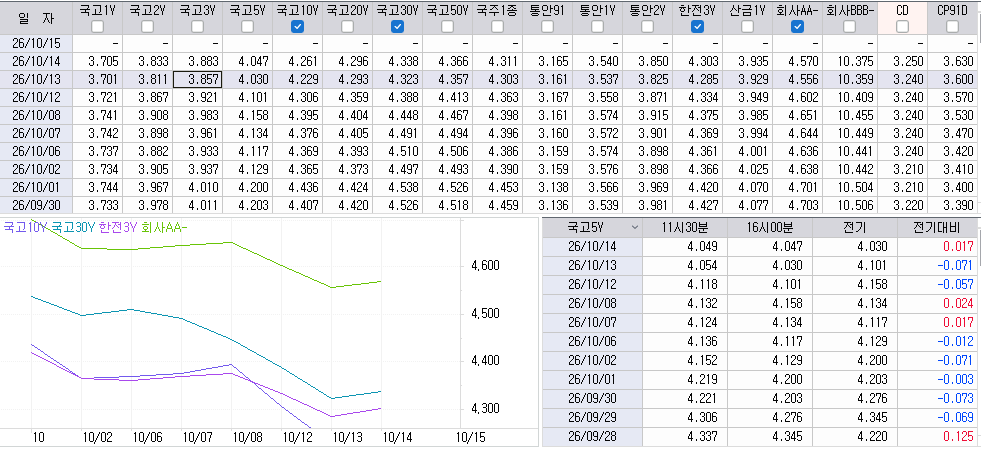Enable the 통안2Y checkbox
The height and width of the screenshot is (449, 981).
[x=648, y=26]
